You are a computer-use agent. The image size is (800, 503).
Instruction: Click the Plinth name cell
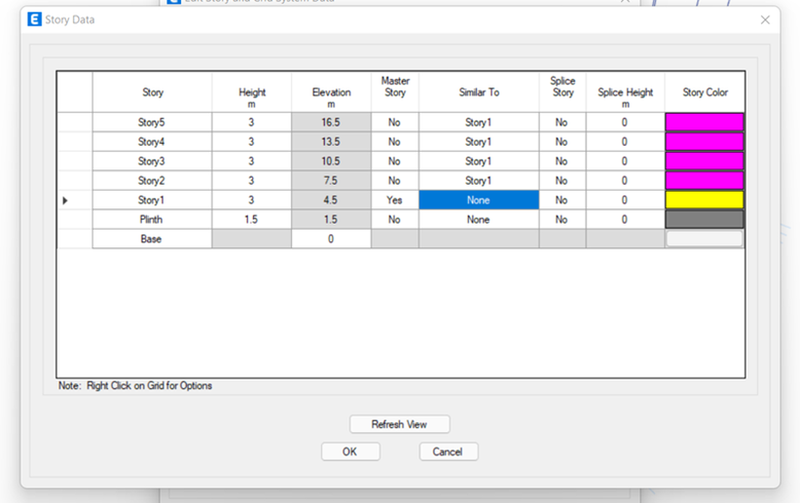coord(152,219)
